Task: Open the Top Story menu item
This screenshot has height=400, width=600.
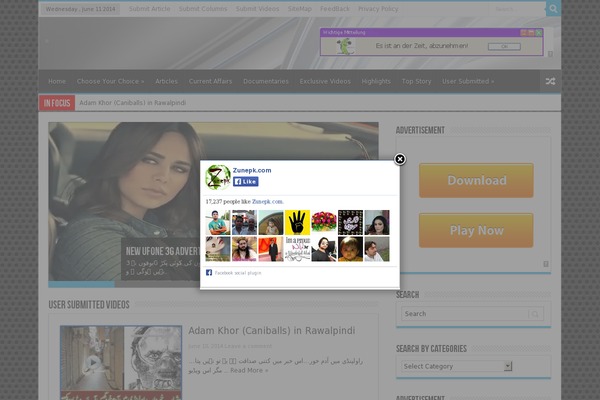Action: point(416,81)
